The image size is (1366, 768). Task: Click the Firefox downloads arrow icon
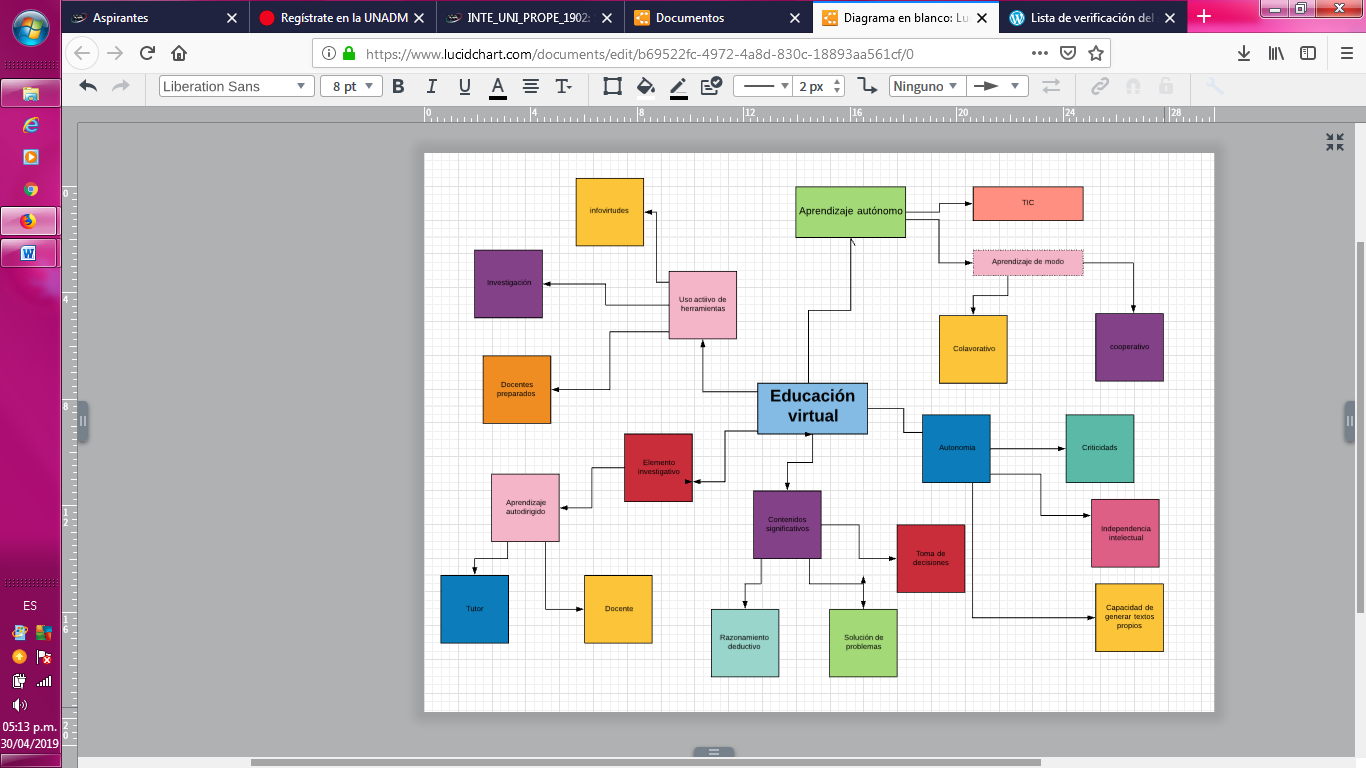click(1244, 53)
